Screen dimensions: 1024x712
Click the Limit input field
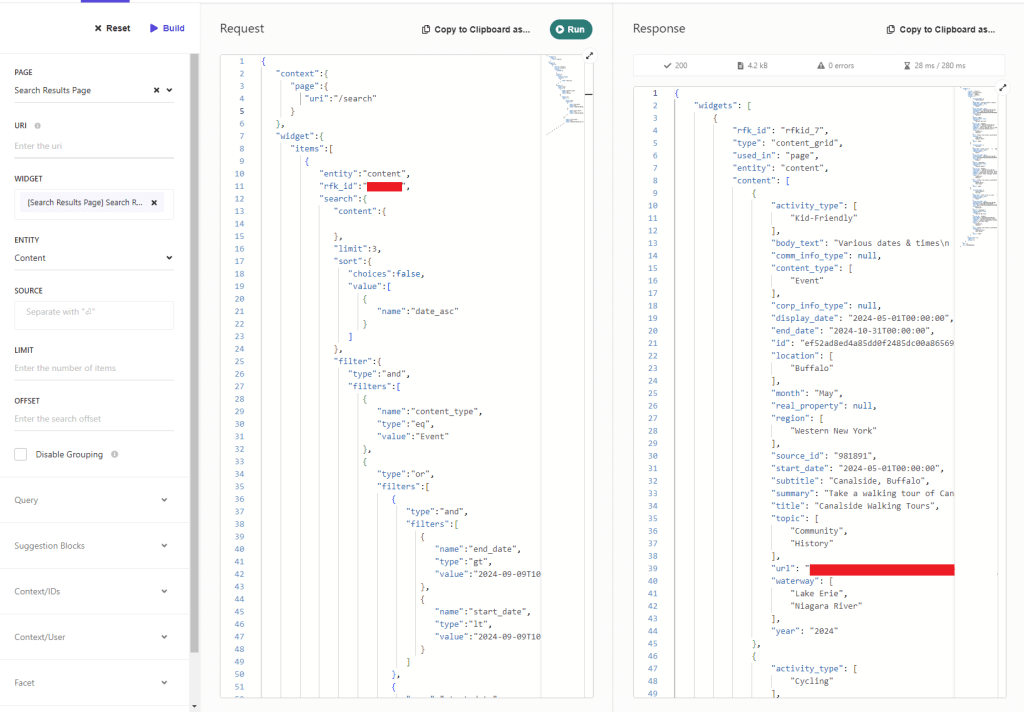tap(94, 368)
